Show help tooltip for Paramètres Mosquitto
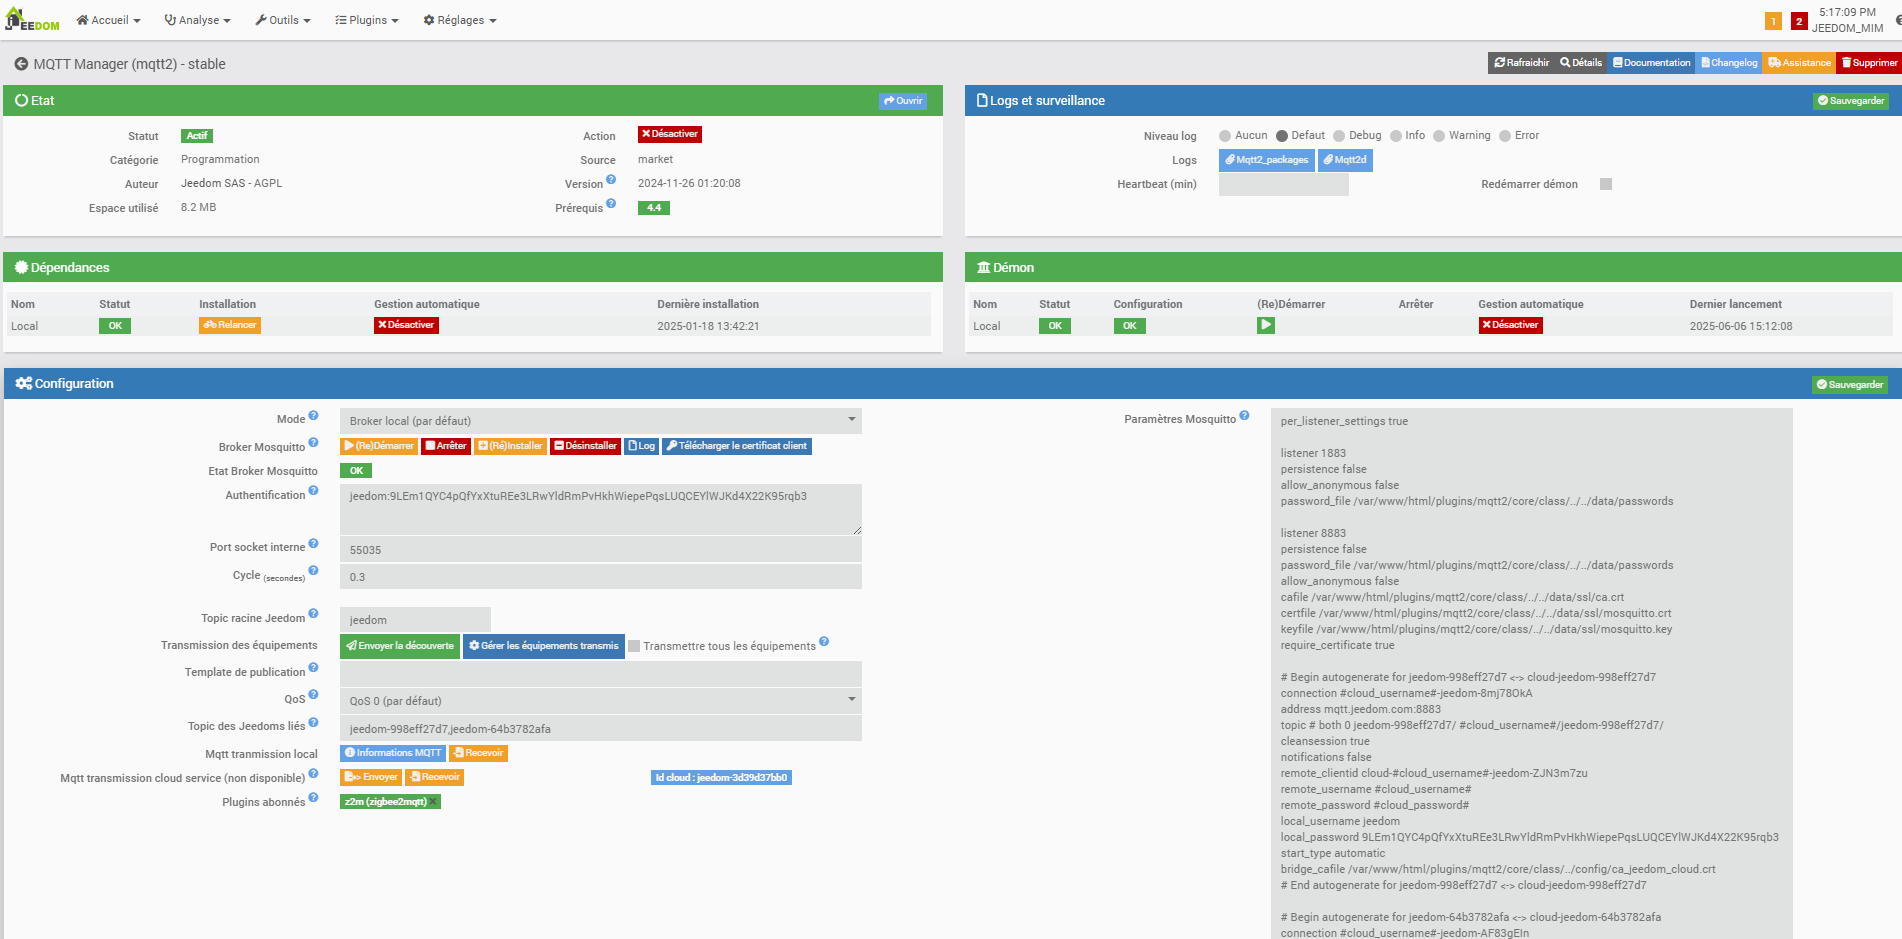Screen dimensions: 1902x939 1244,415
